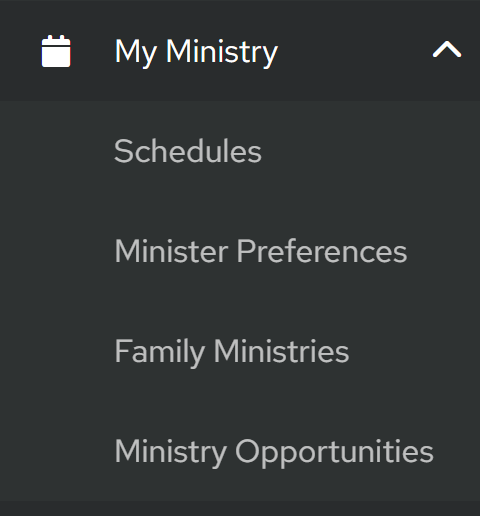
Task: Hide the submenu via the caret arrow
Action: 447,49
